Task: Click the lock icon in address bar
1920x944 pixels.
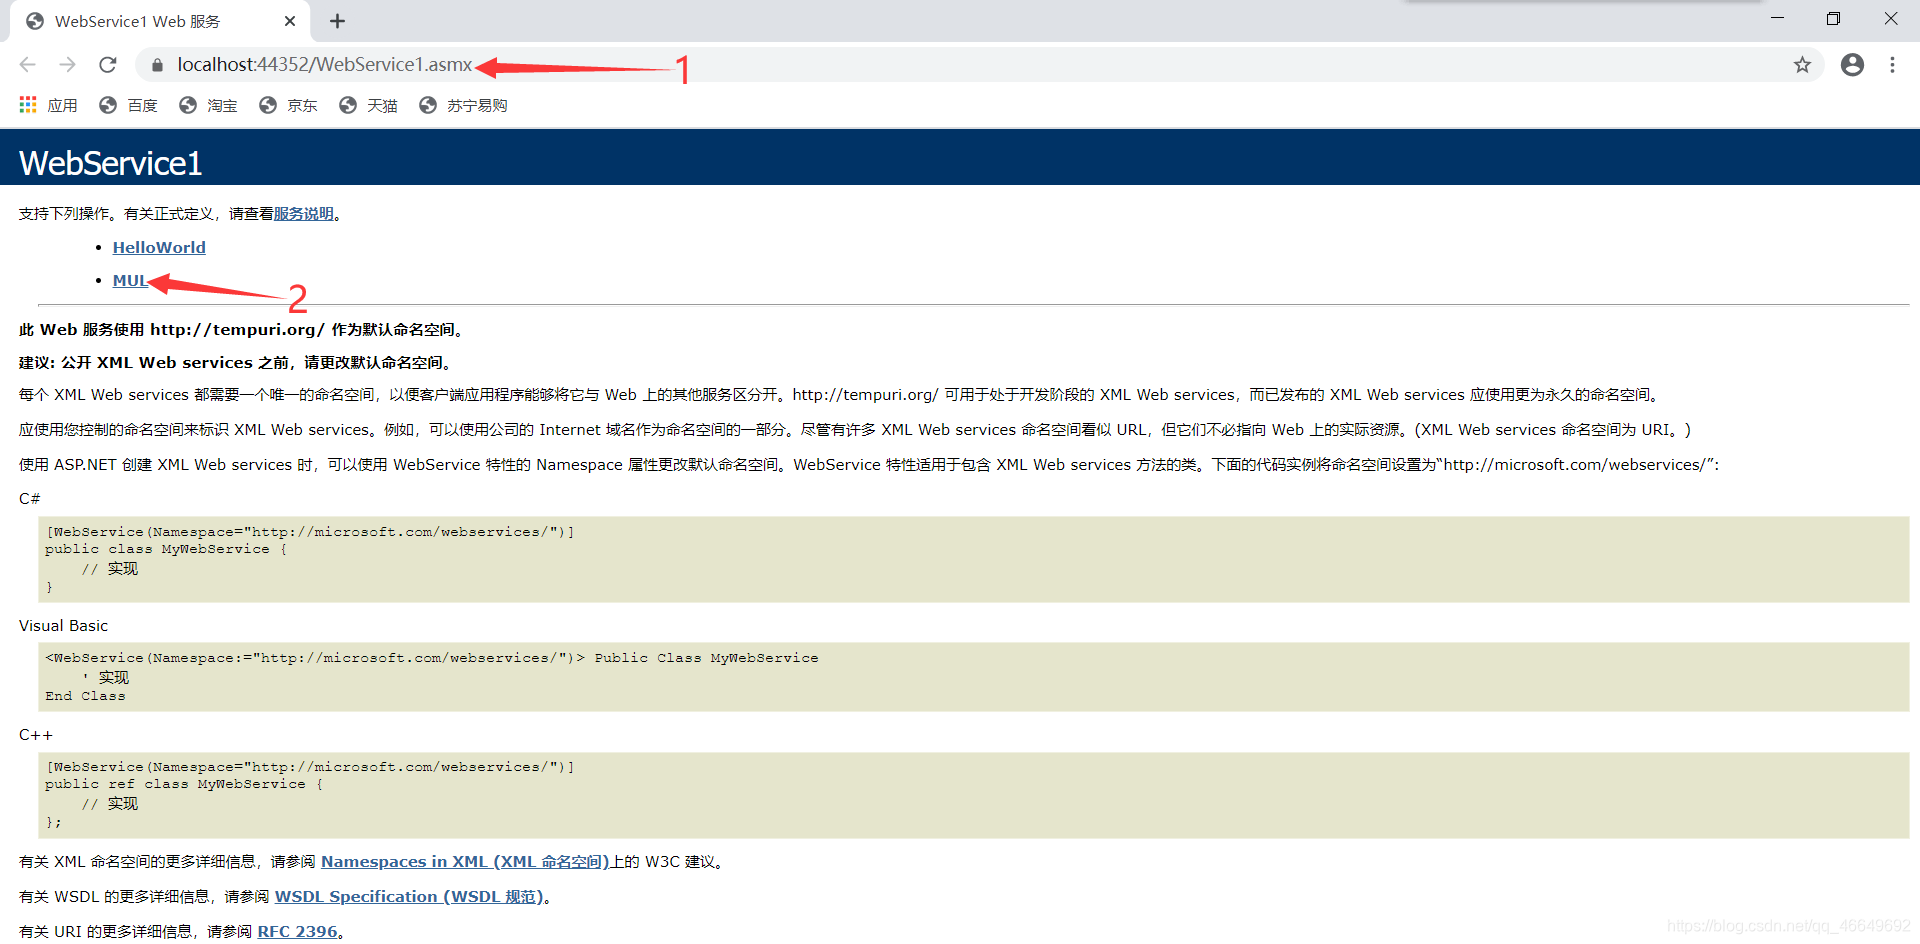Action: (x=157, y=65)
